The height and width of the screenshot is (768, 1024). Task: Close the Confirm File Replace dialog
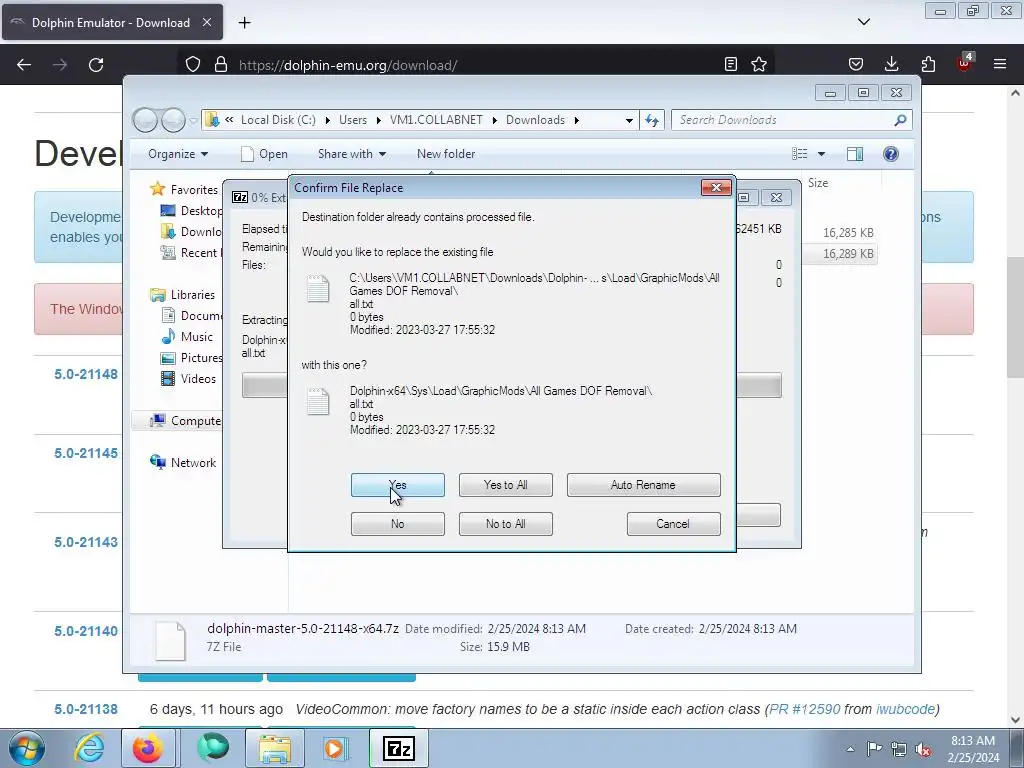(716, 187)
